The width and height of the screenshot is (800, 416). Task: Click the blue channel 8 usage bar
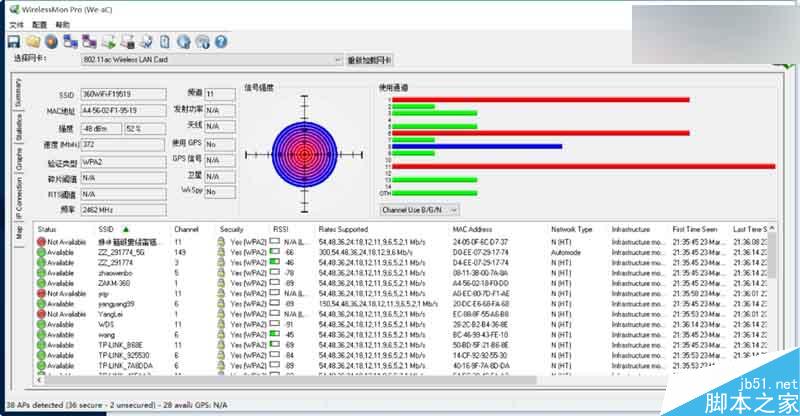click(x=477, y=146)
